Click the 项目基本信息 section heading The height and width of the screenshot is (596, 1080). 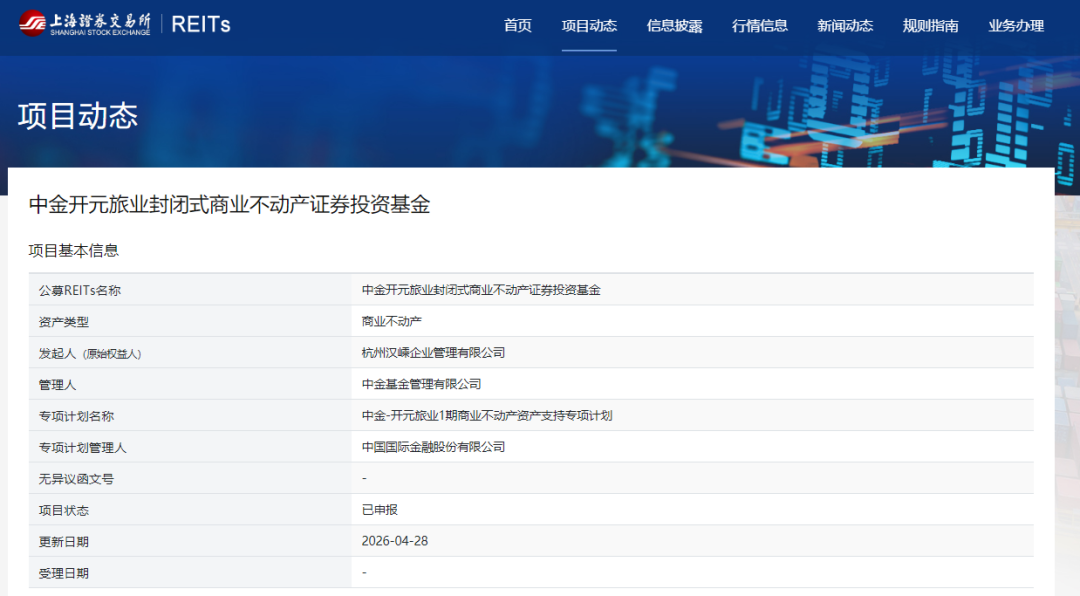73,250
